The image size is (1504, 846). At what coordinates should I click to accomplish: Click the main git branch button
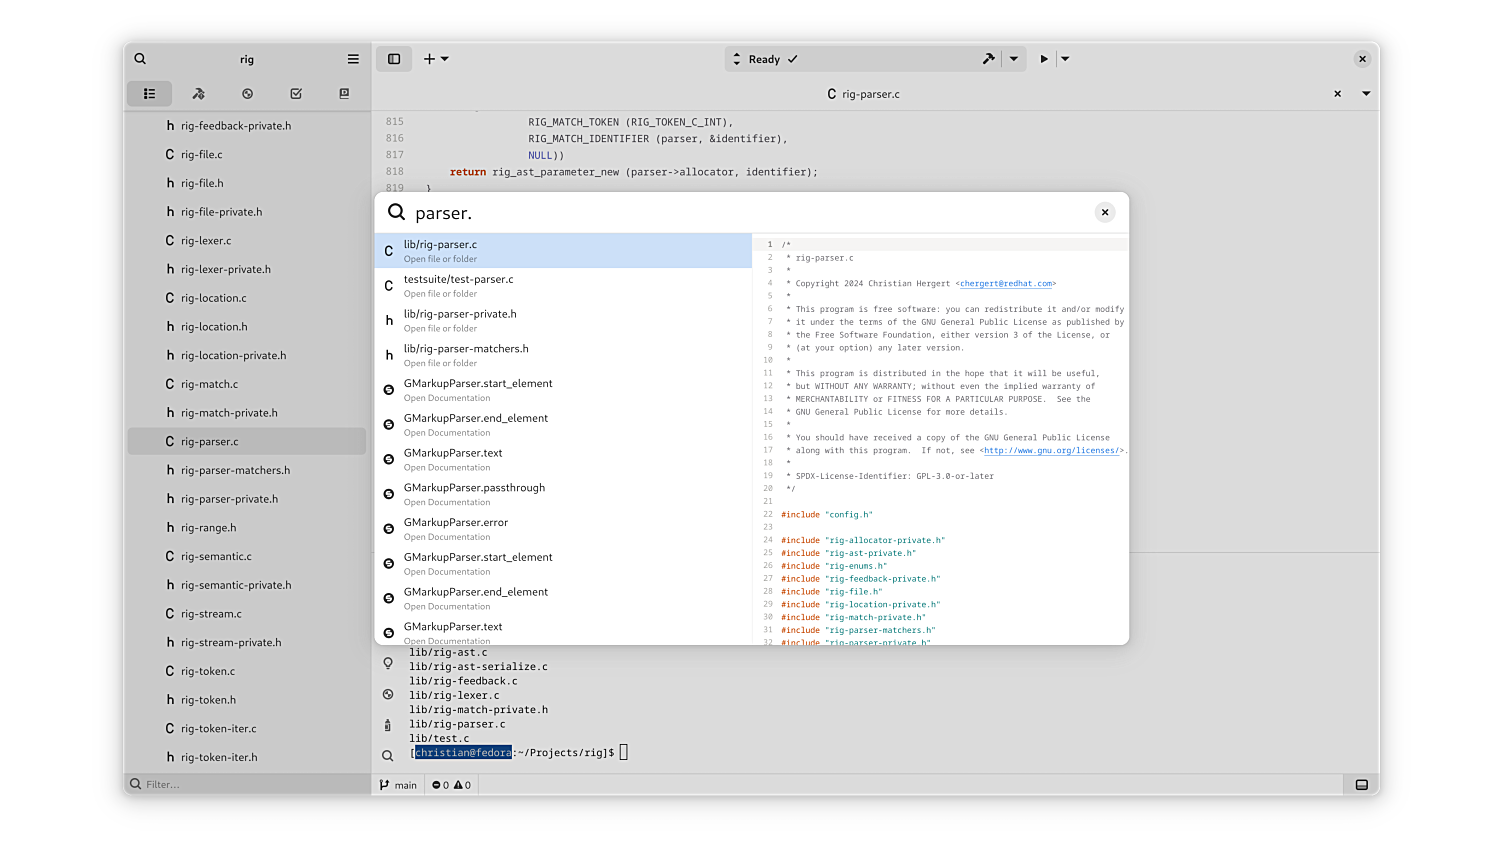pyautogui.click(x=398, y=785)
